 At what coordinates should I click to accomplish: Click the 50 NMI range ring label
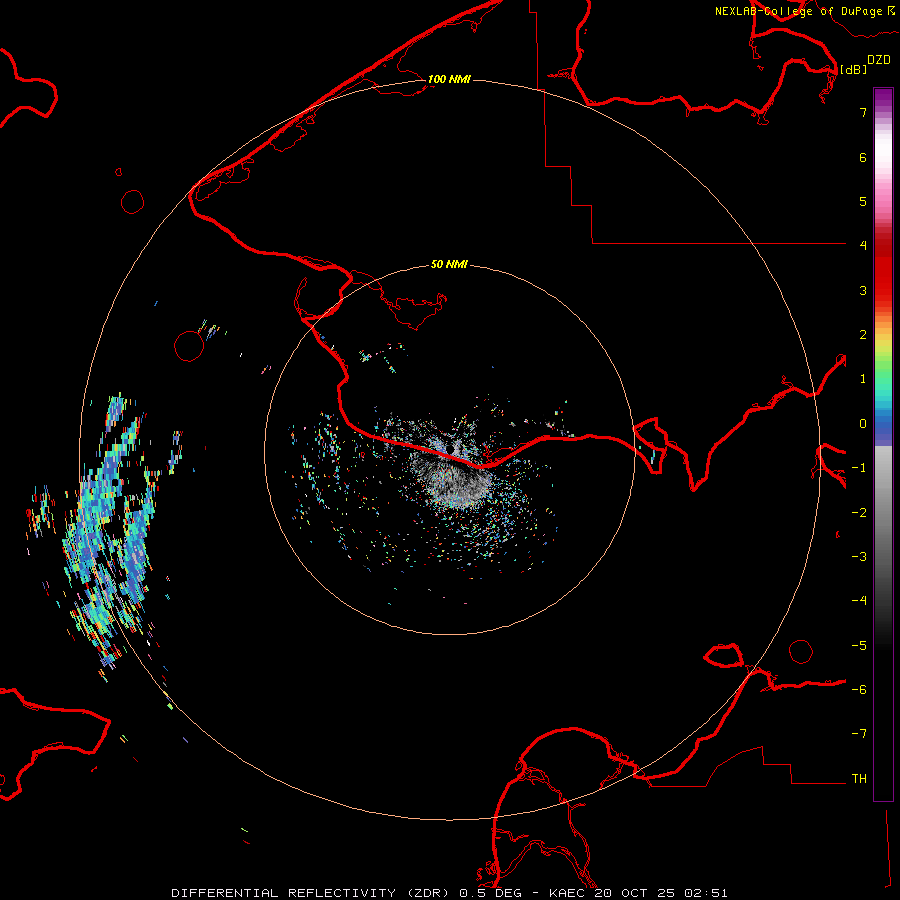tap(449, 264)
